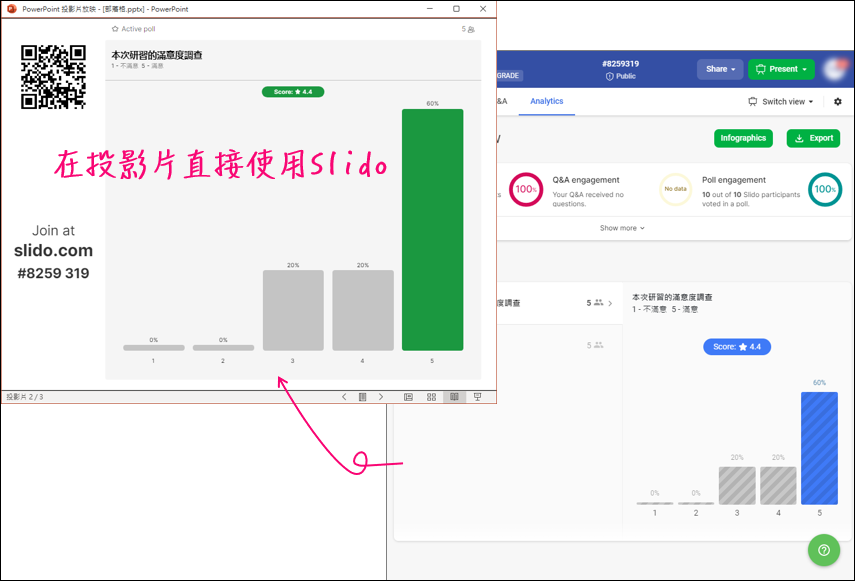Open Share dropdown in Slido header

click(x=720, y=69)
